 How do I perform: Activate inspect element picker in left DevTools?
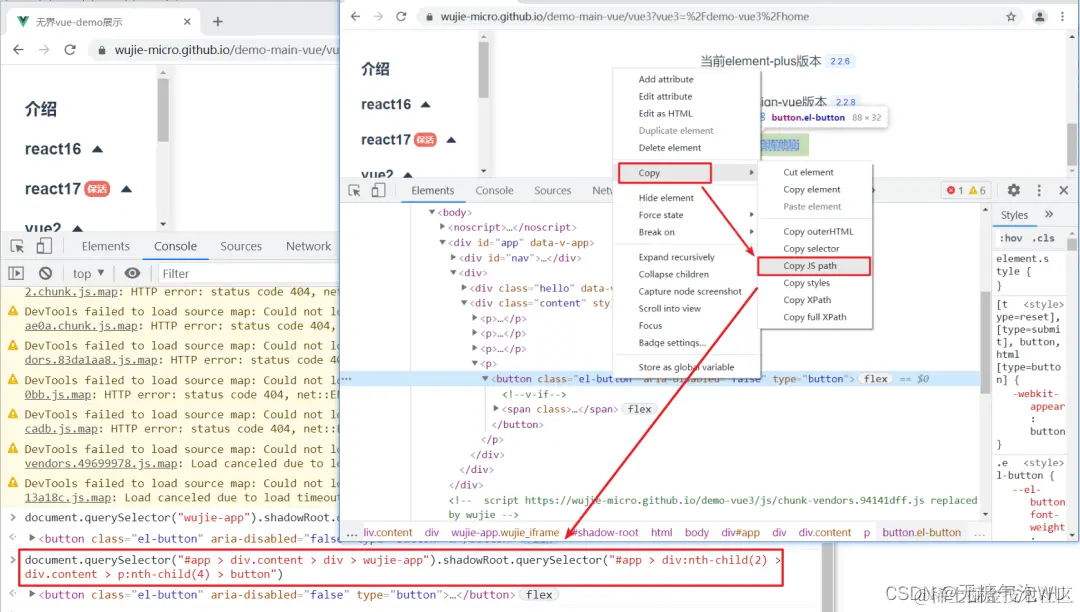(17, 246)
